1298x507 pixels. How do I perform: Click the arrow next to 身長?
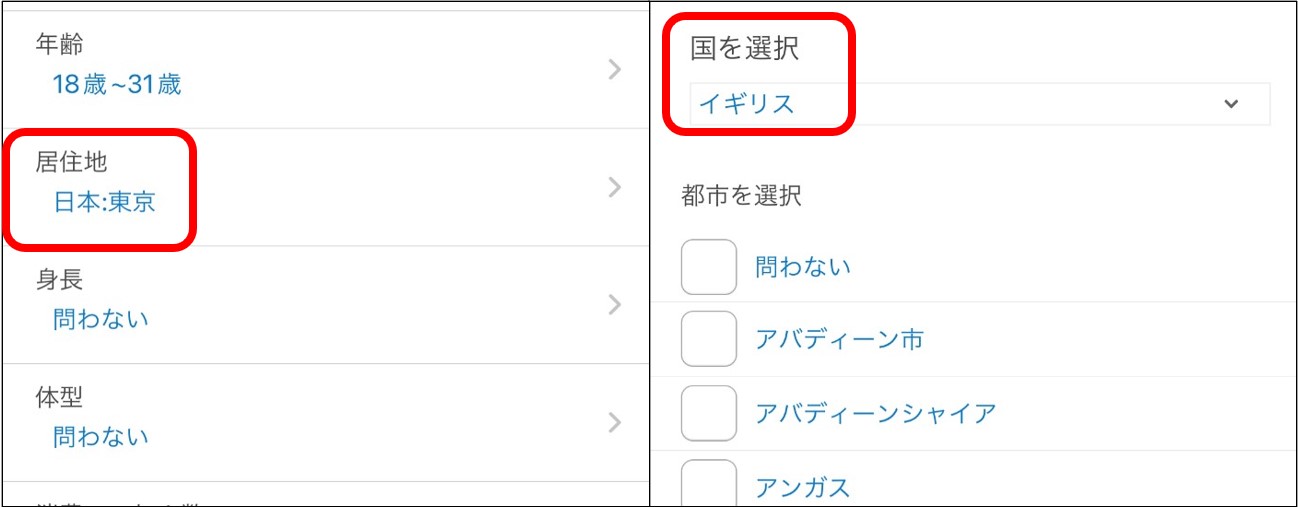click(x=615, y=304)
